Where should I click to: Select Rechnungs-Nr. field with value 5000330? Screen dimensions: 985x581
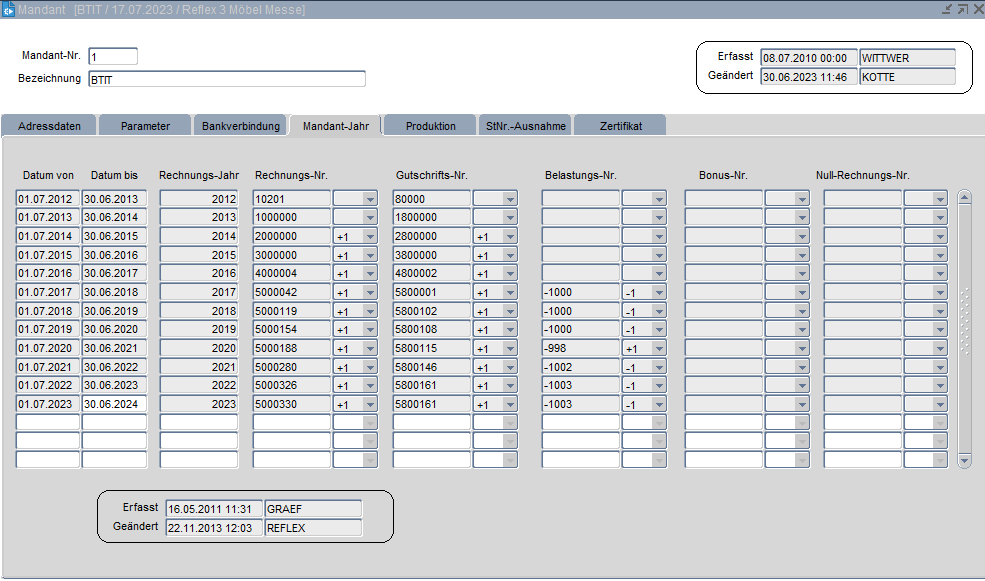(x=291, y=404)
